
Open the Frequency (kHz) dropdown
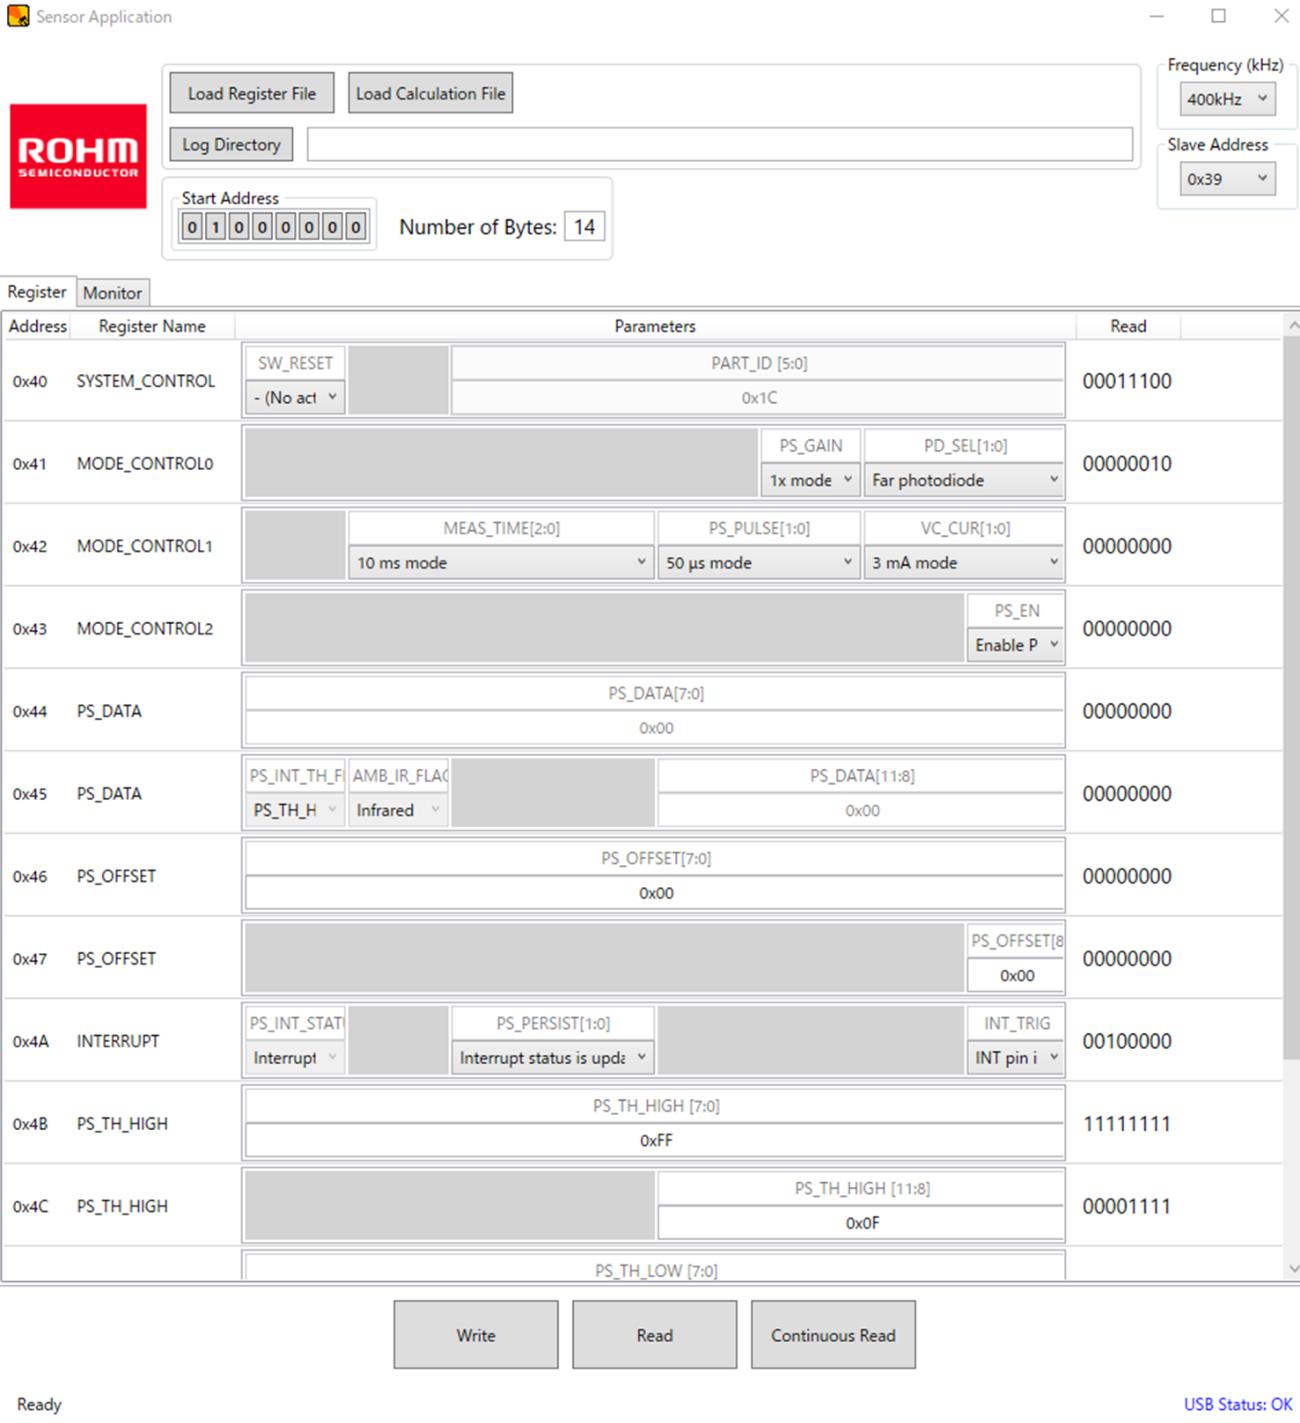click(1226, 99)
